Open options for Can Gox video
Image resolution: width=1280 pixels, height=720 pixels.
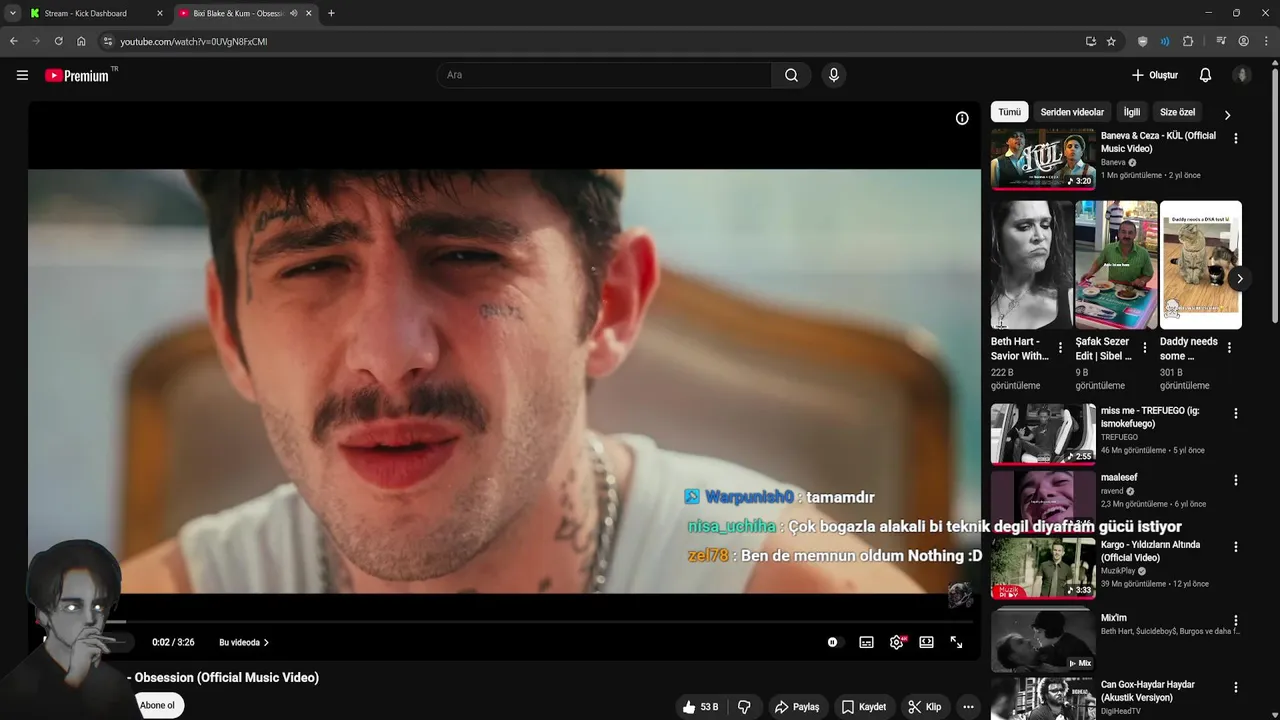pyautogui.click(x=1236, y=688)
